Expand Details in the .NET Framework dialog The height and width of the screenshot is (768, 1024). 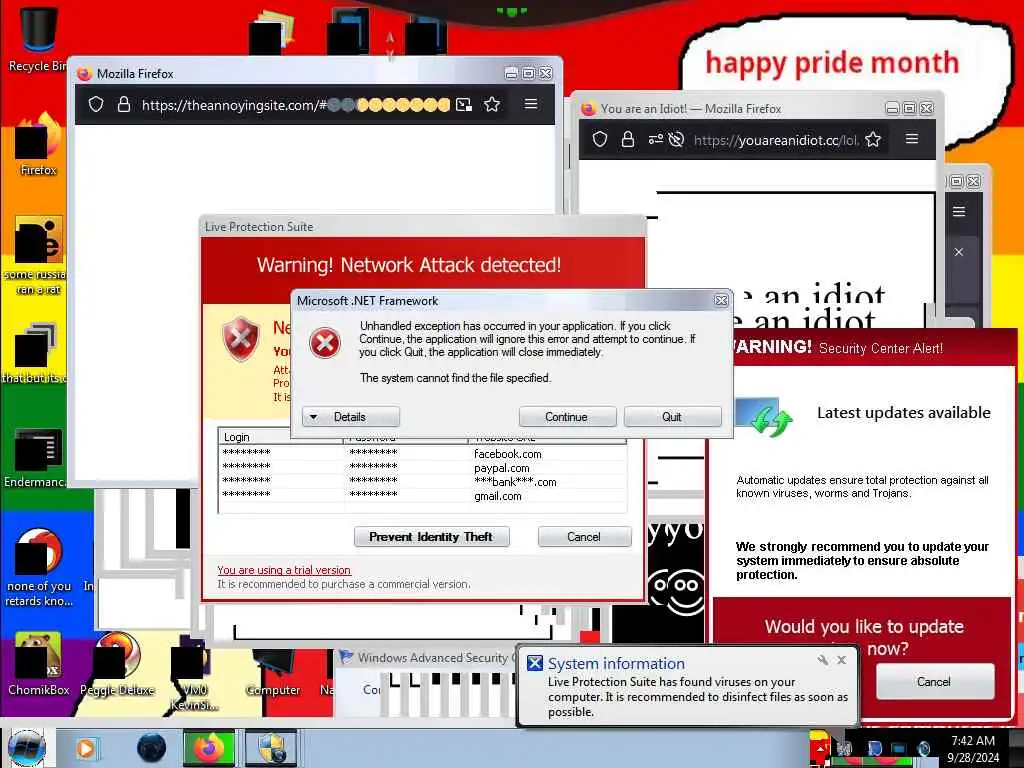point(351,417)
